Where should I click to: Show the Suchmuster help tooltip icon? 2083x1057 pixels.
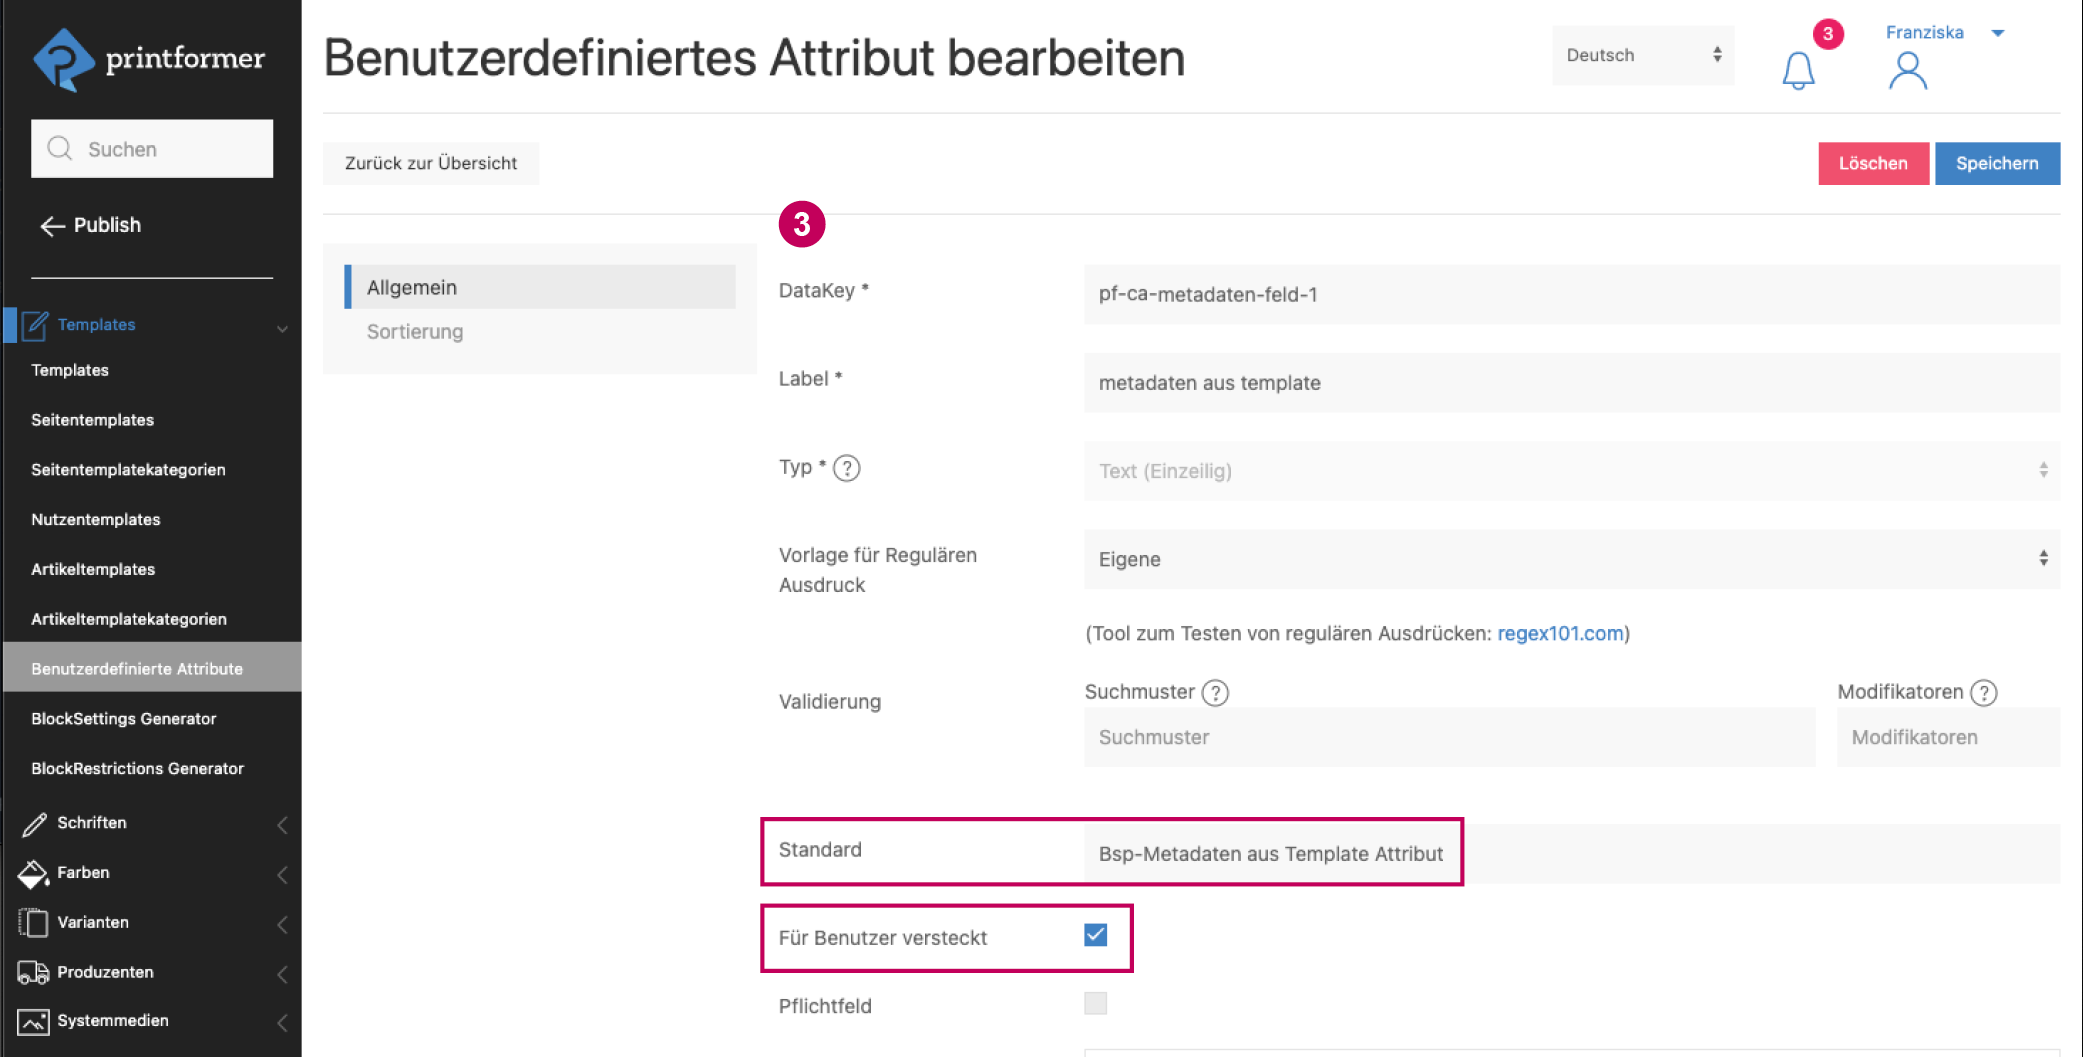click(1215, 692)
